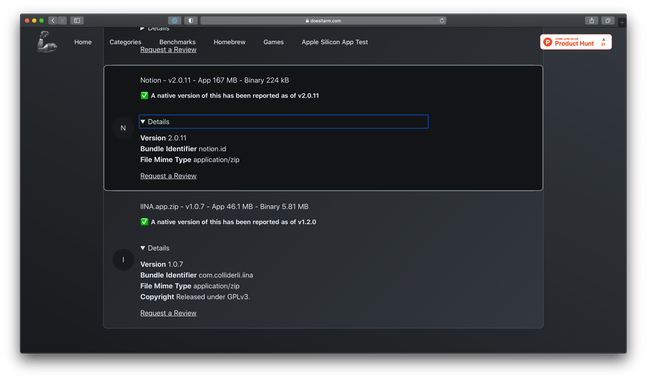Collapse the IINA Details disclosure
This screenshot has width=647, height=380.
pyautogui.click(x=155, y=248)
